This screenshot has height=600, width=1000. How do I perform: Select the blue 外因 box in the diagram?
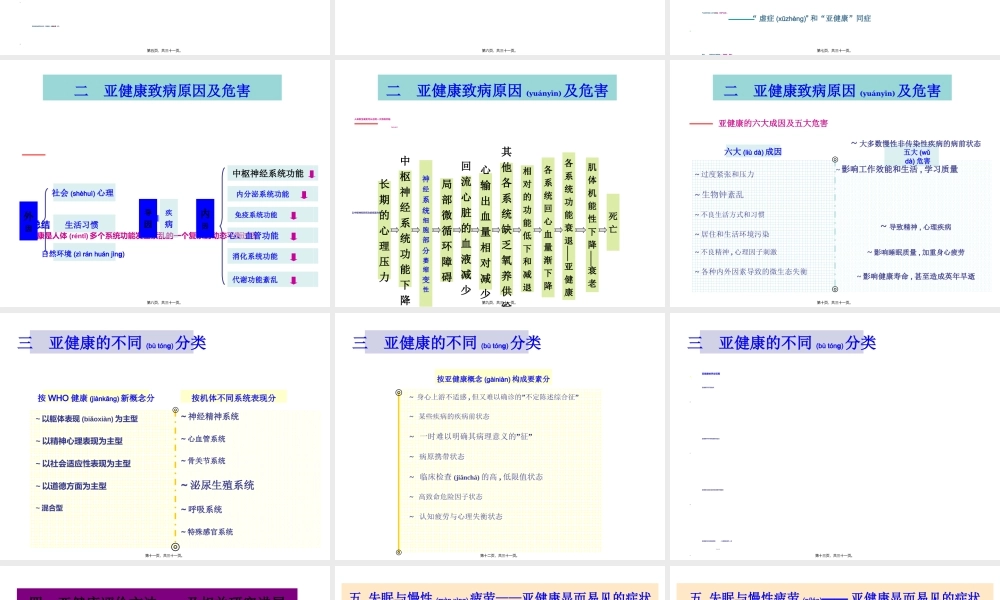[x=28, y=221]
